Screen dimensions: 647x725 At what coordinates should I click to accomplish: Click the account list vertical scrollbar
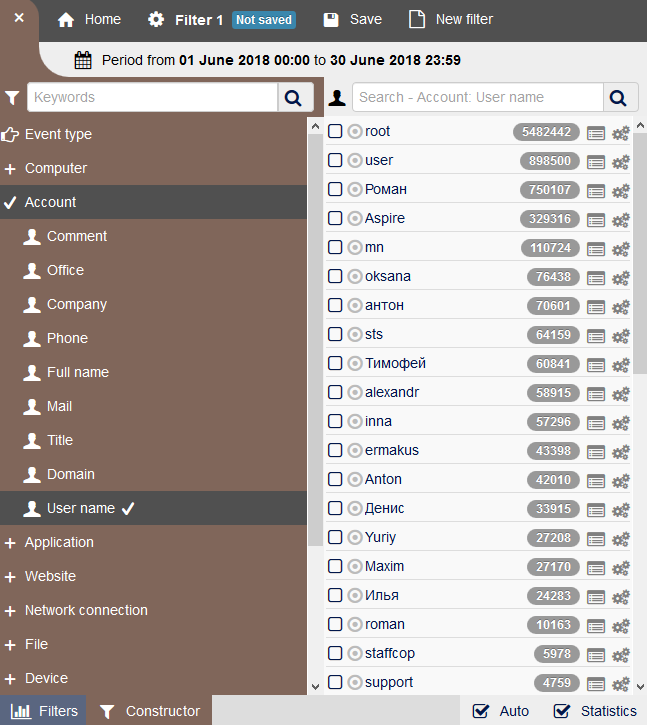pyautogui.click(x=640, y=250)
